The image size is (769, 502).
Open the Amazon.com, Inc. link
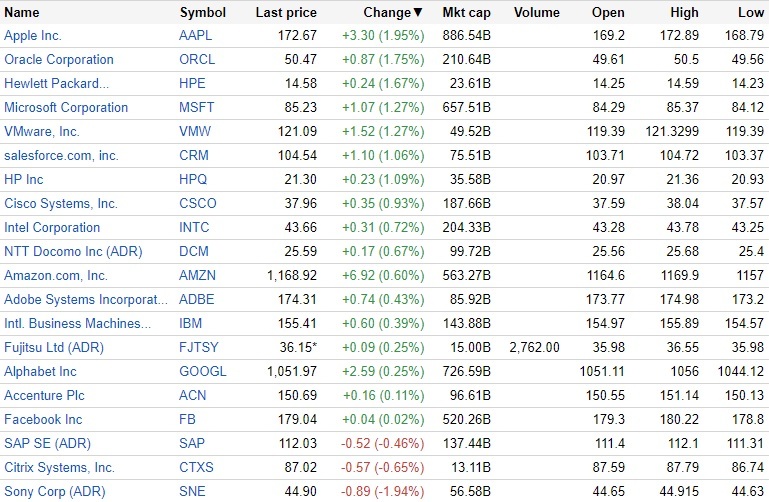[56, 275]
